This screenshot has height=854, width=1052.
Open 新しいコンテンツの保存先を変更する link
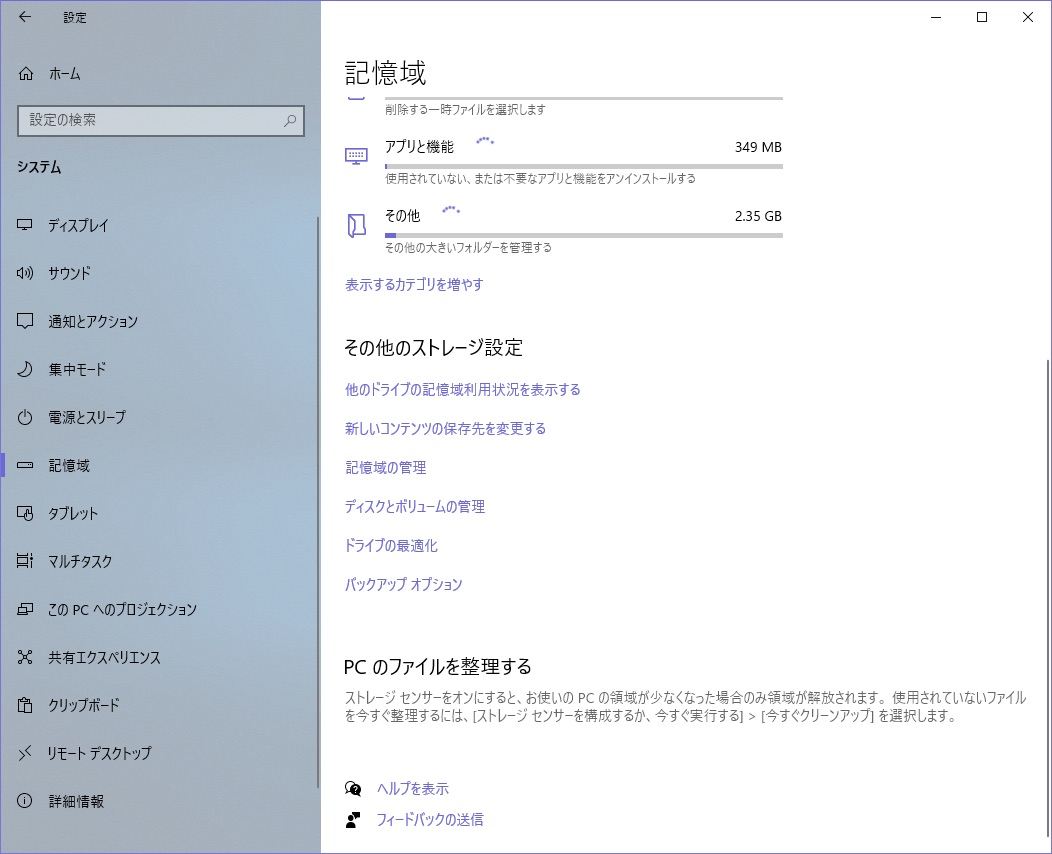pyautogui.click(x=445, y=429)
